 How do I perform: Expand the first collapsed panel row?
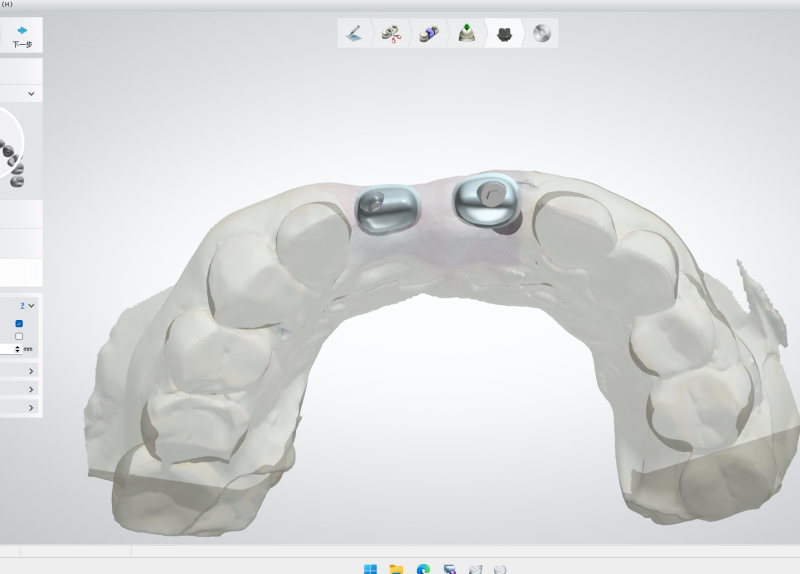click(x=31, y=371)
